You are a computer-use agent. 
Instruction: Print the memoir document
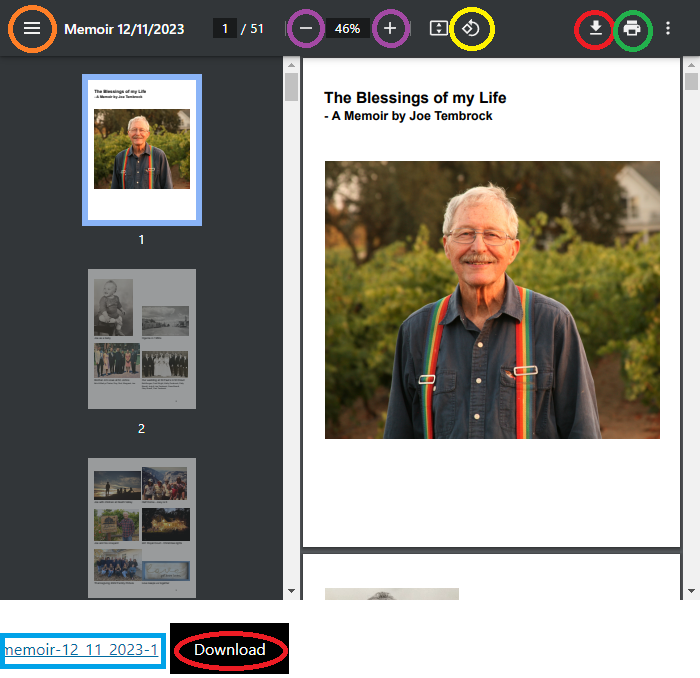pos(632,28)
